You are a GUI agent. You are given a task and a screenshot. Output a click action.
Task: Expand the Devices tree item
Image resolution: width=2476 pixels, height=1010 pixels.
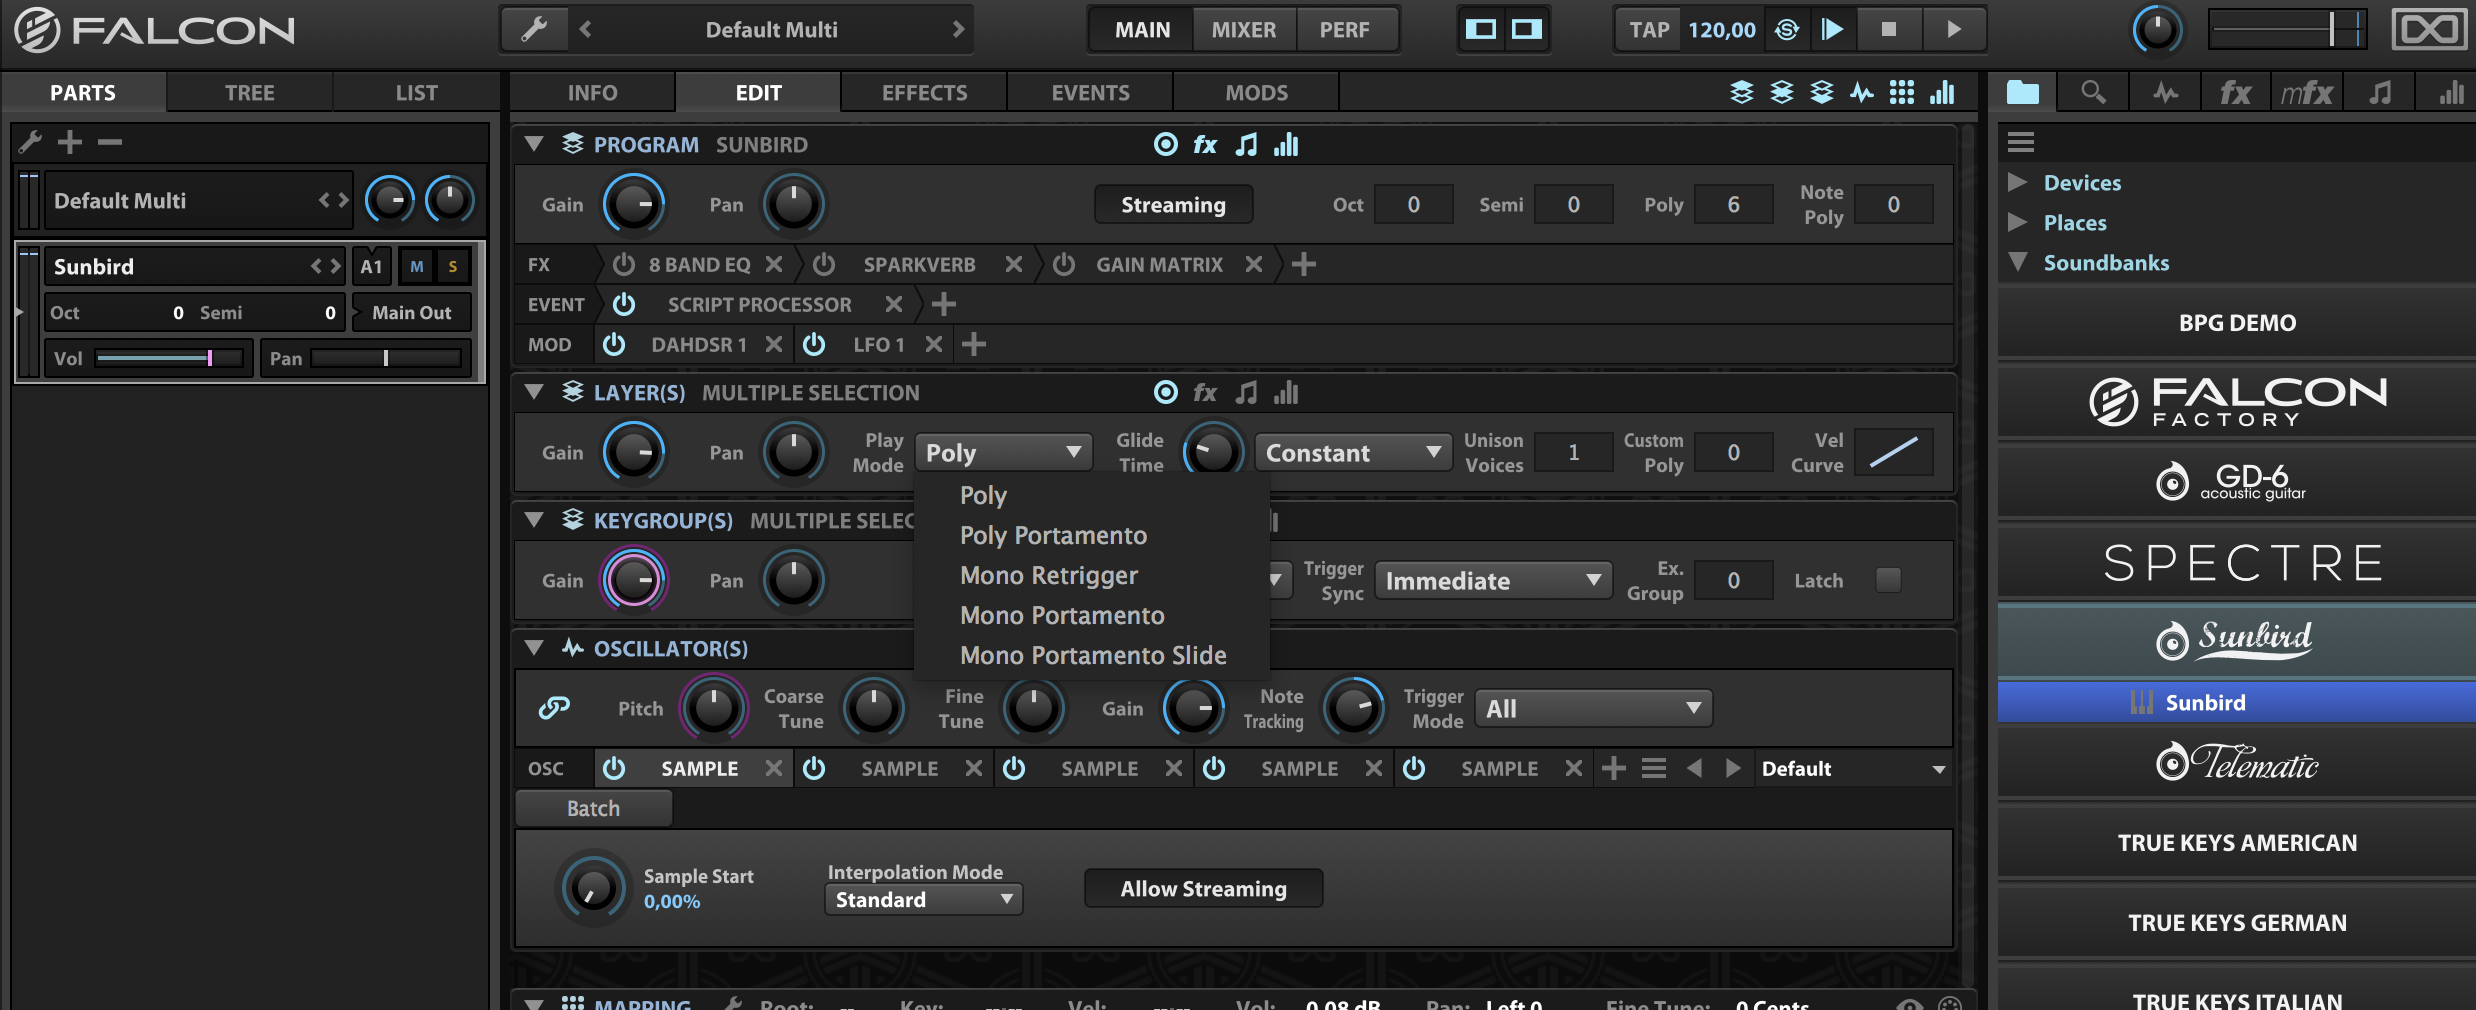tap(2017, 182)
